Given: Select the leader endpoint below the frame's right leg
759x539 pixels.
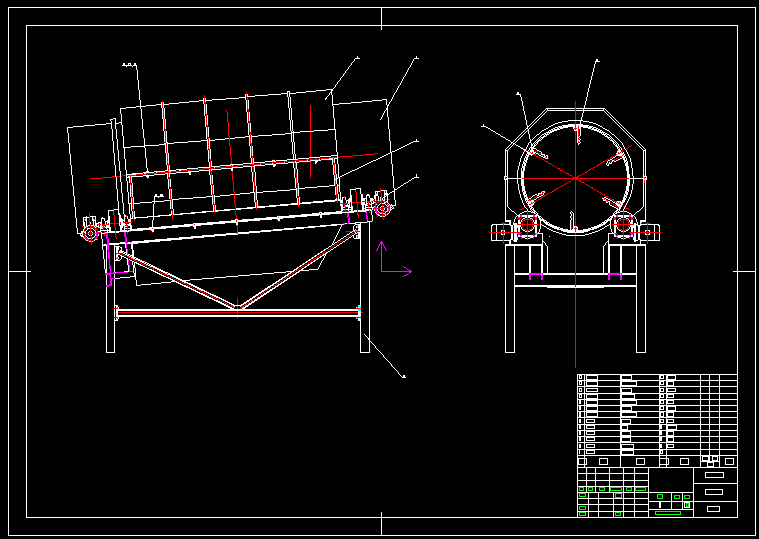Looking at the screenshot, I should pos(404,376).
